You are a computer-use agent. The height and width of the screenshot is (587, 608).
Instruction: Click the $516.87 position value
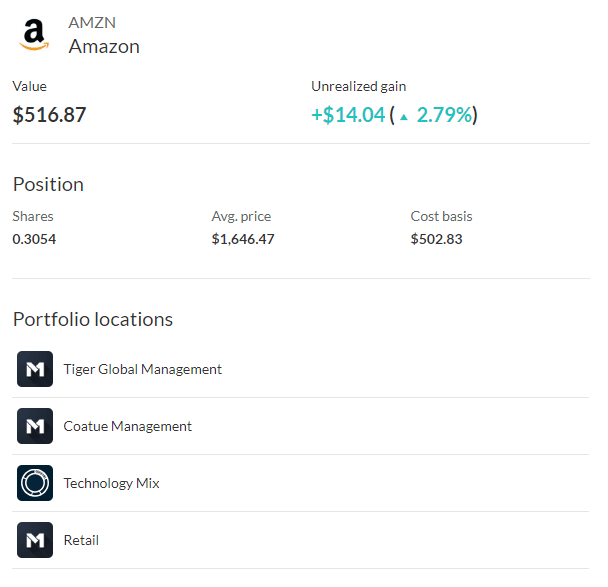49,115
